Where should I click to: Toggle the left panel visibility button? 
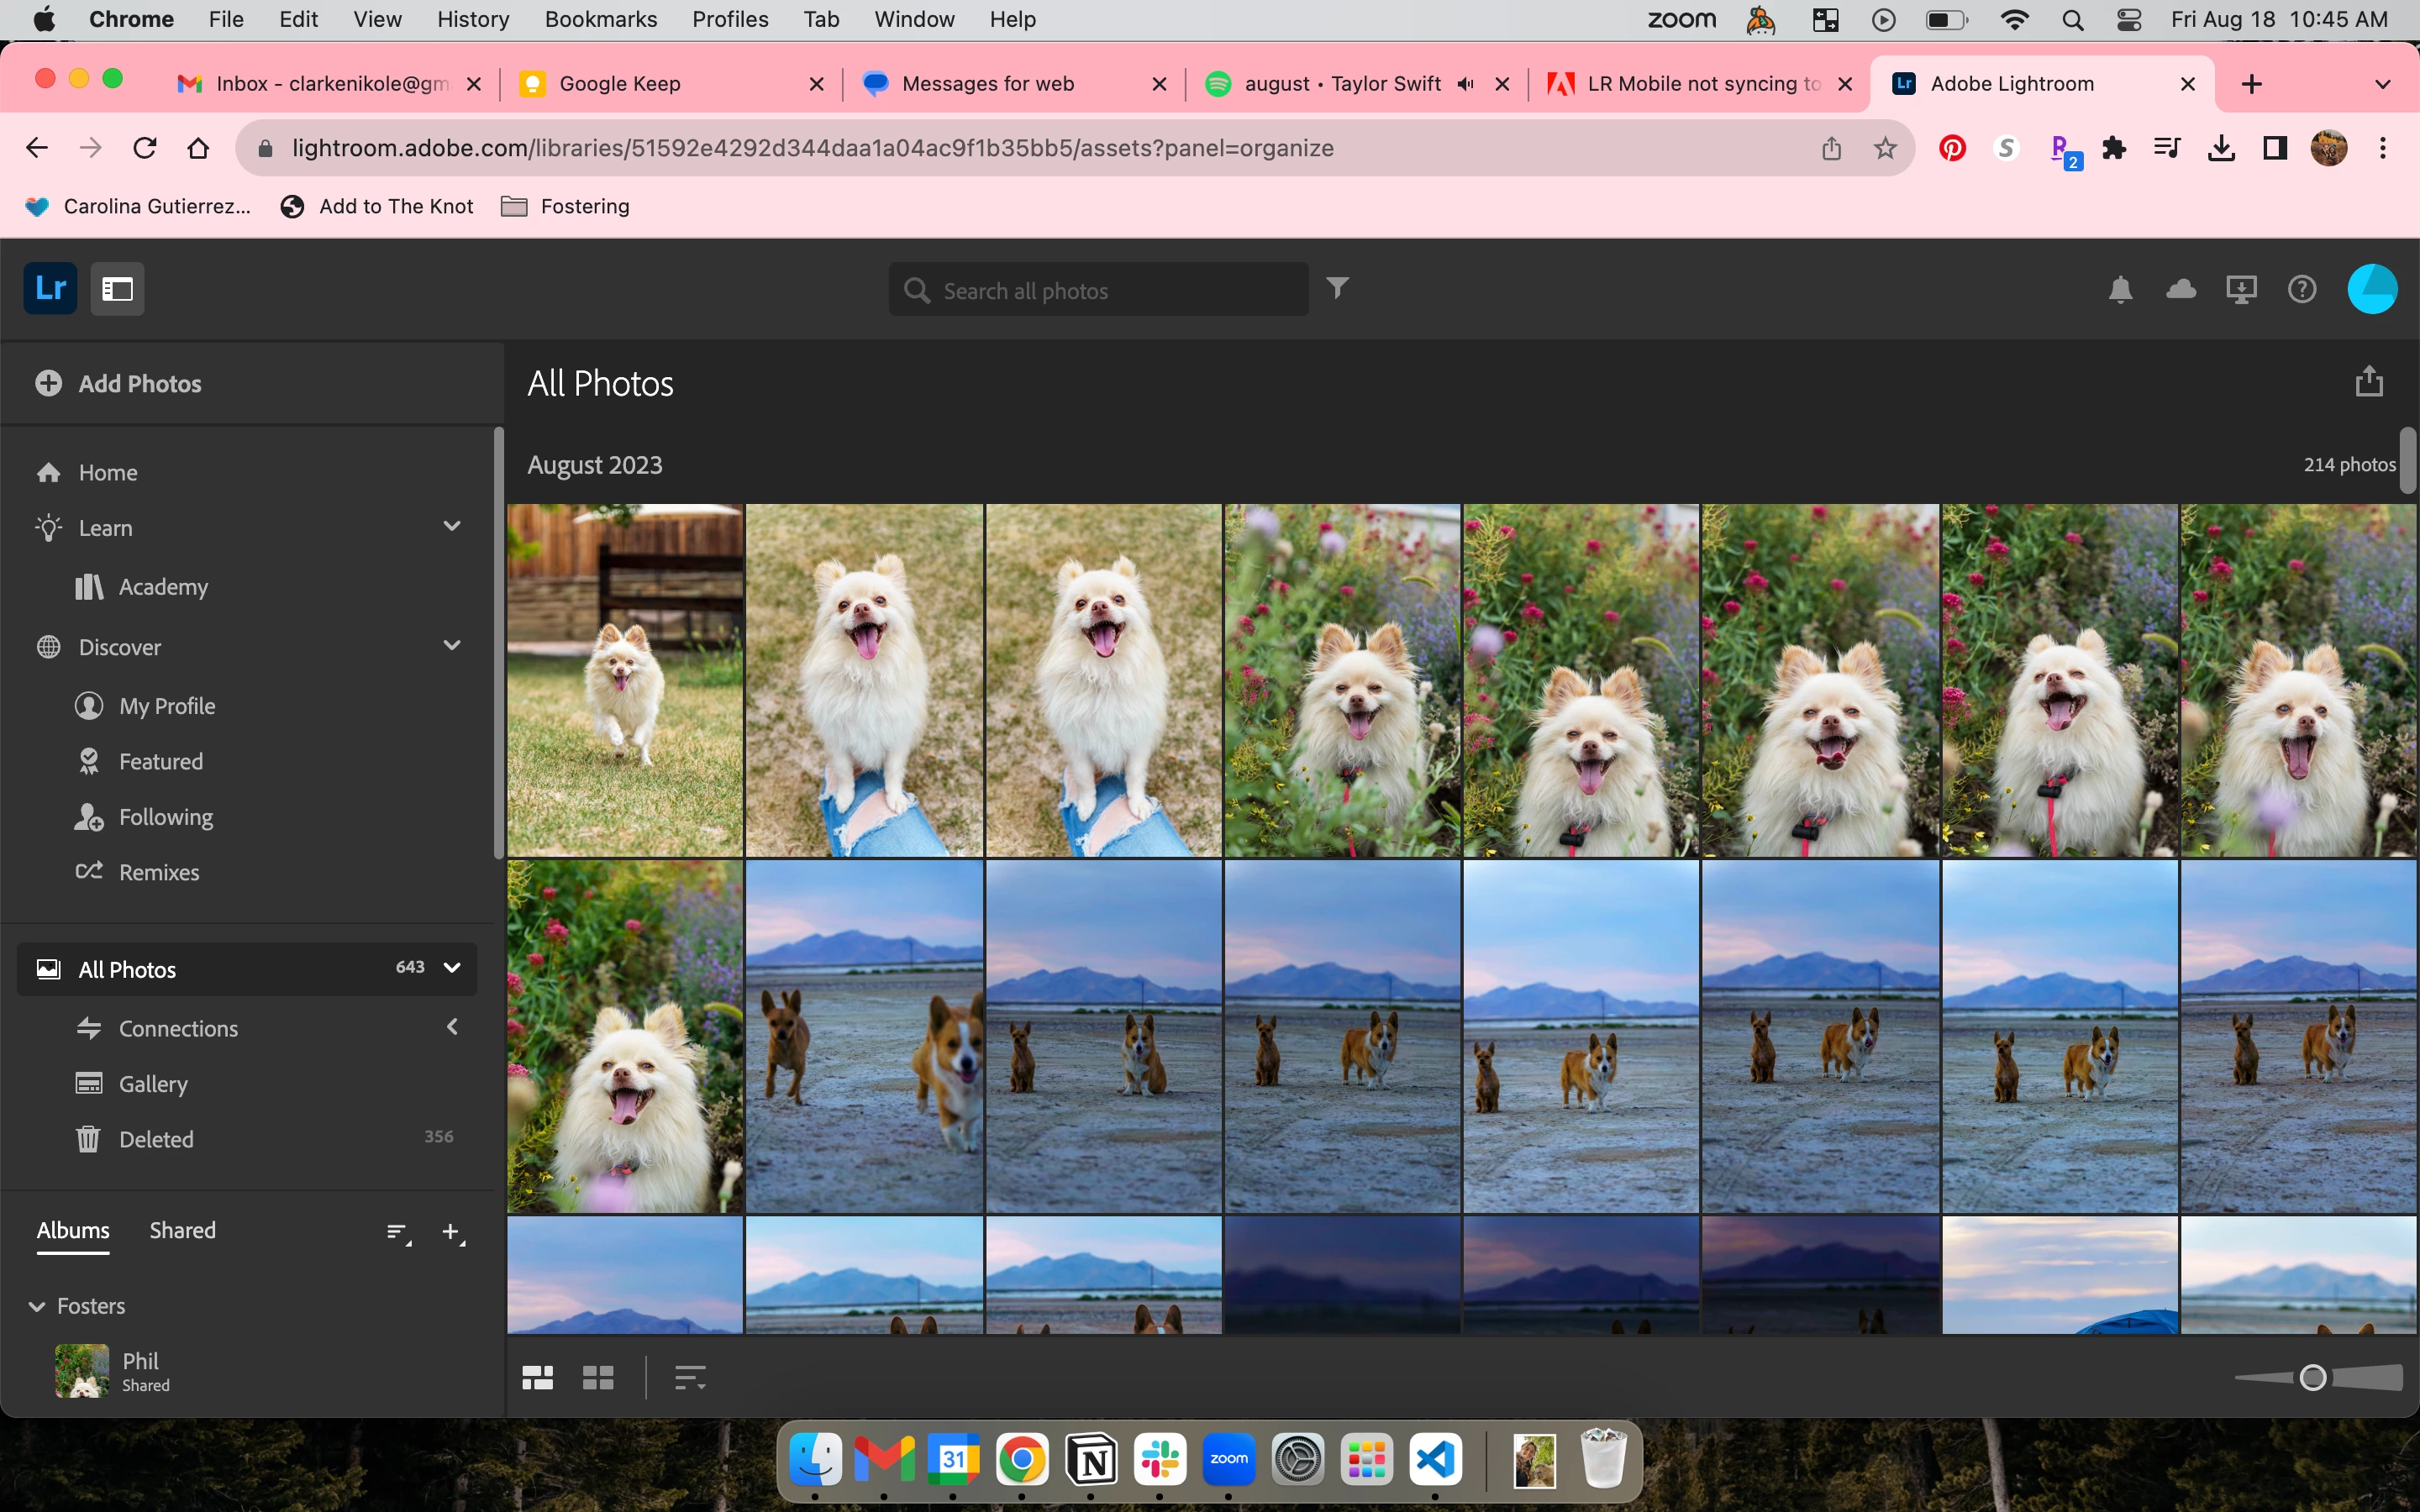(117, 290)
